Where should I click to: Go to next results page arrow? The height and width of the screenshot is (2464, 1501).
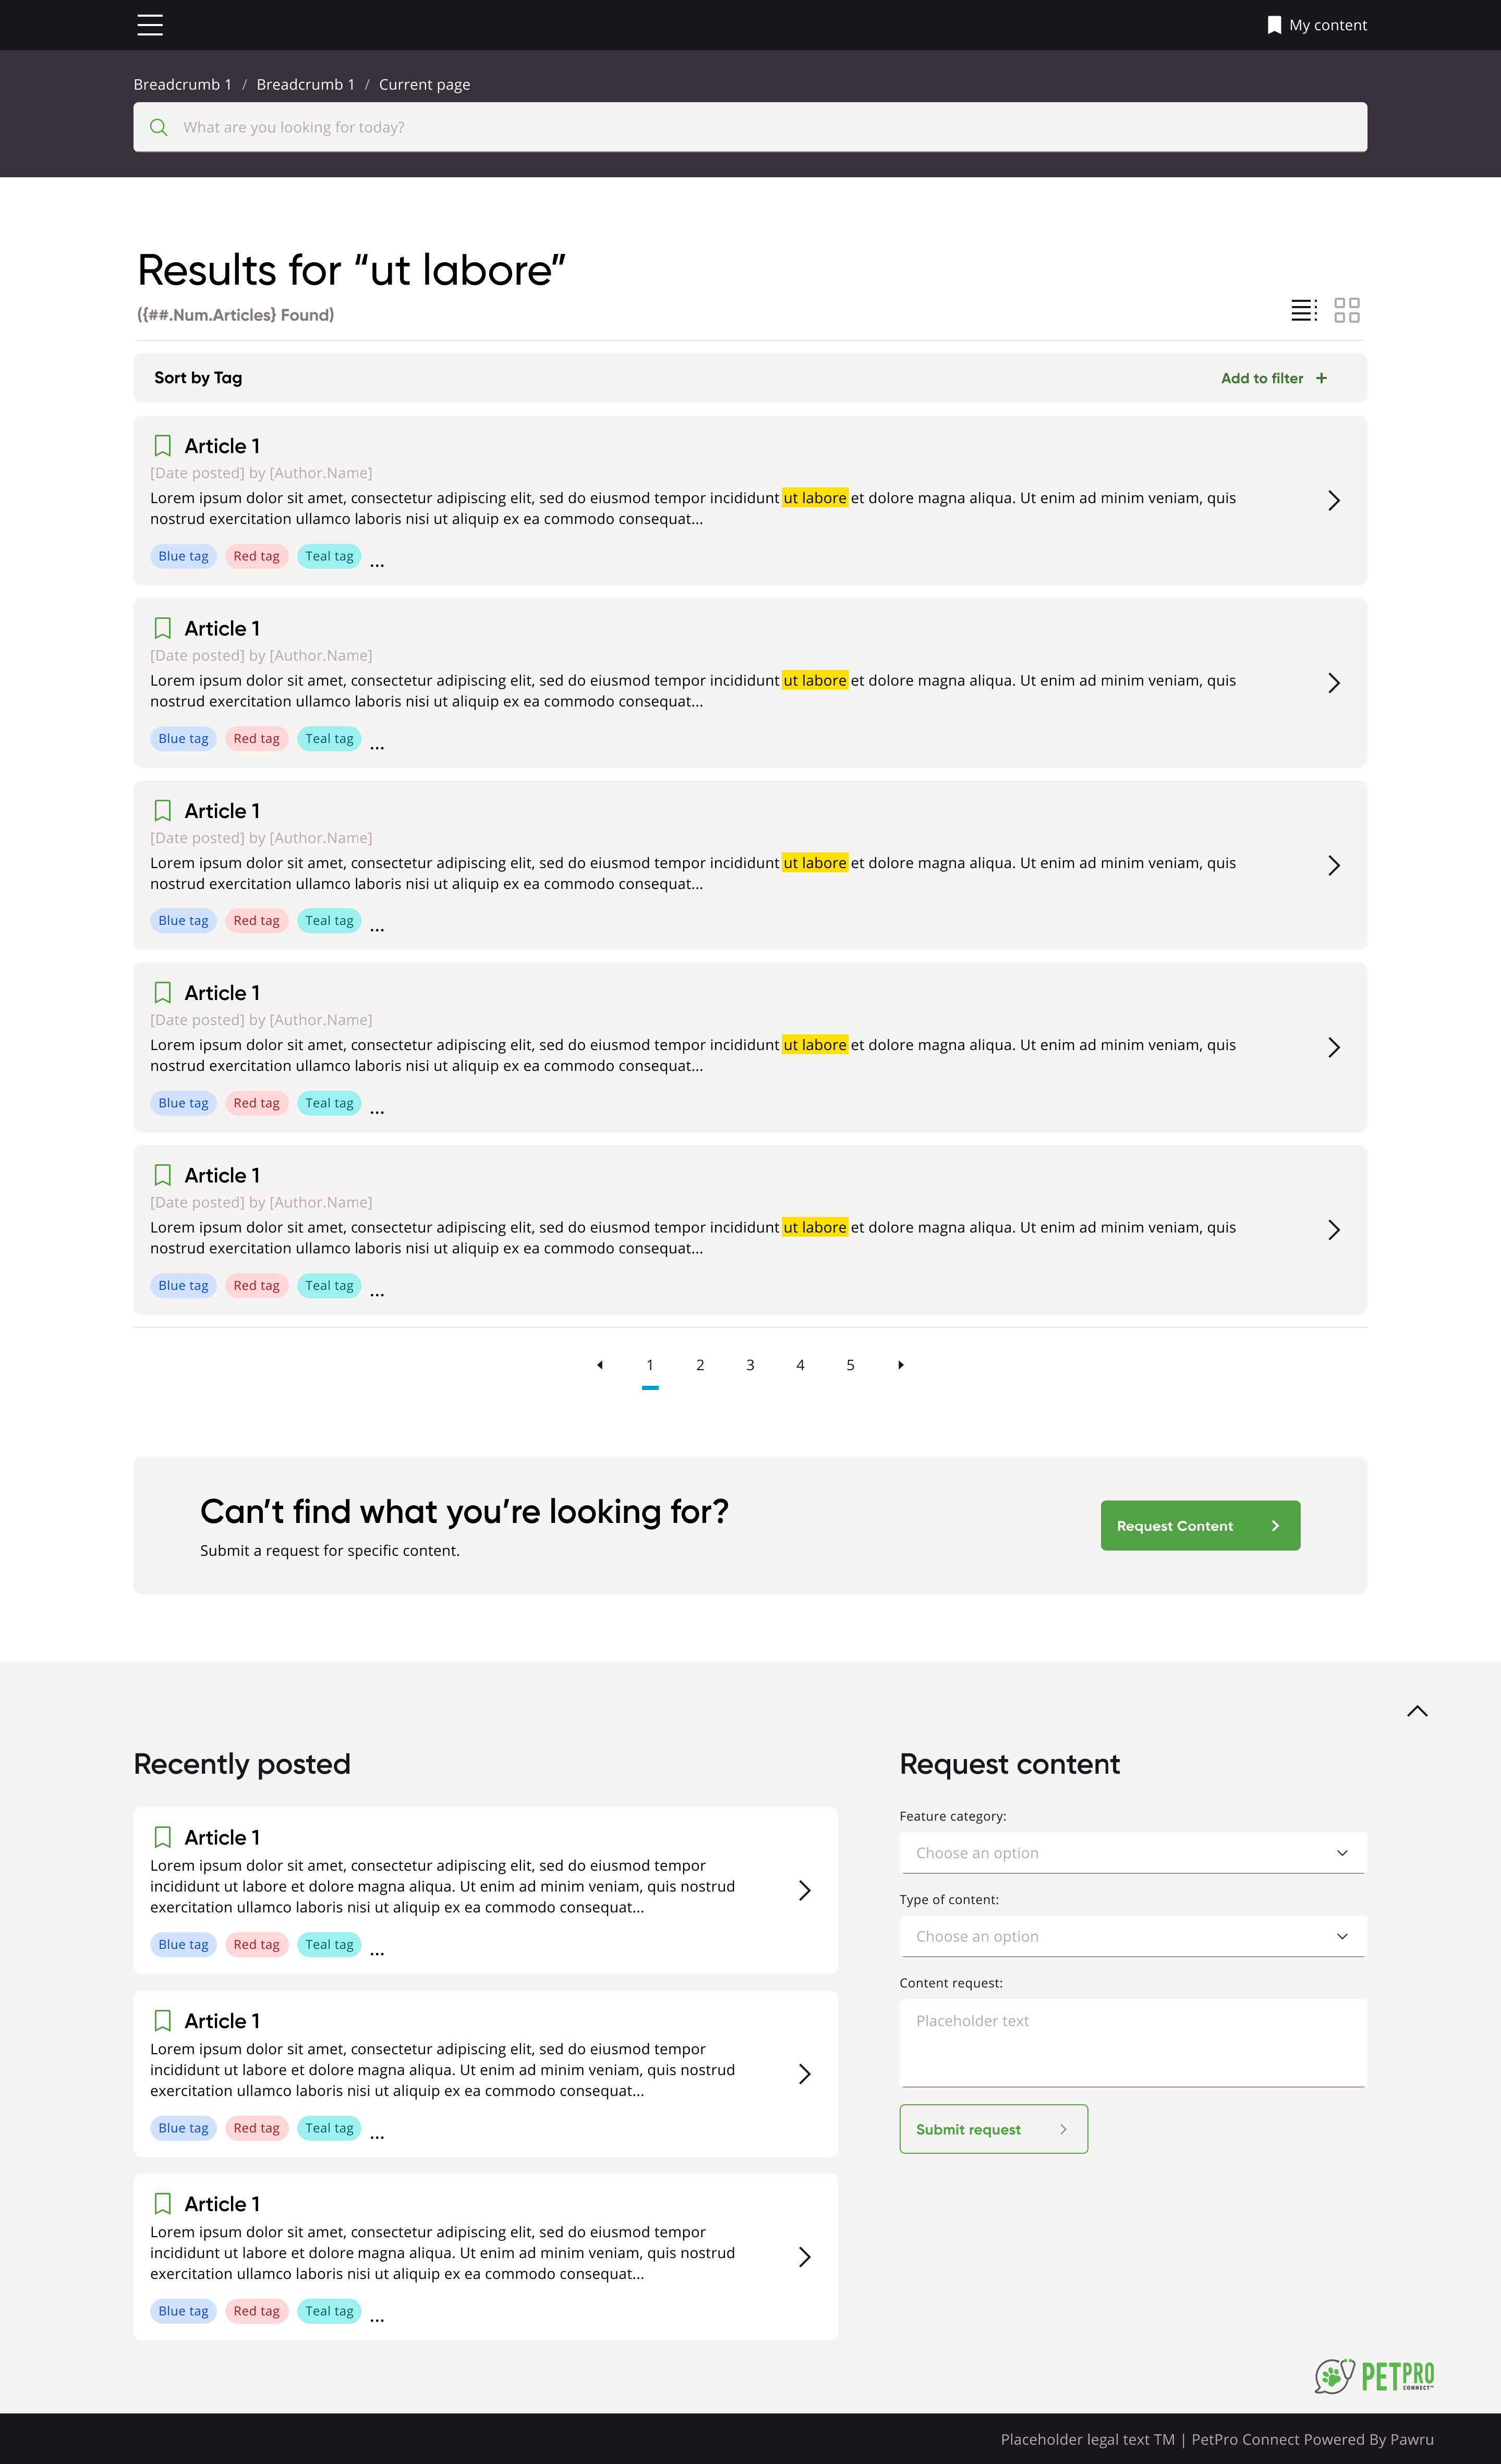(x=901, y=1365)
